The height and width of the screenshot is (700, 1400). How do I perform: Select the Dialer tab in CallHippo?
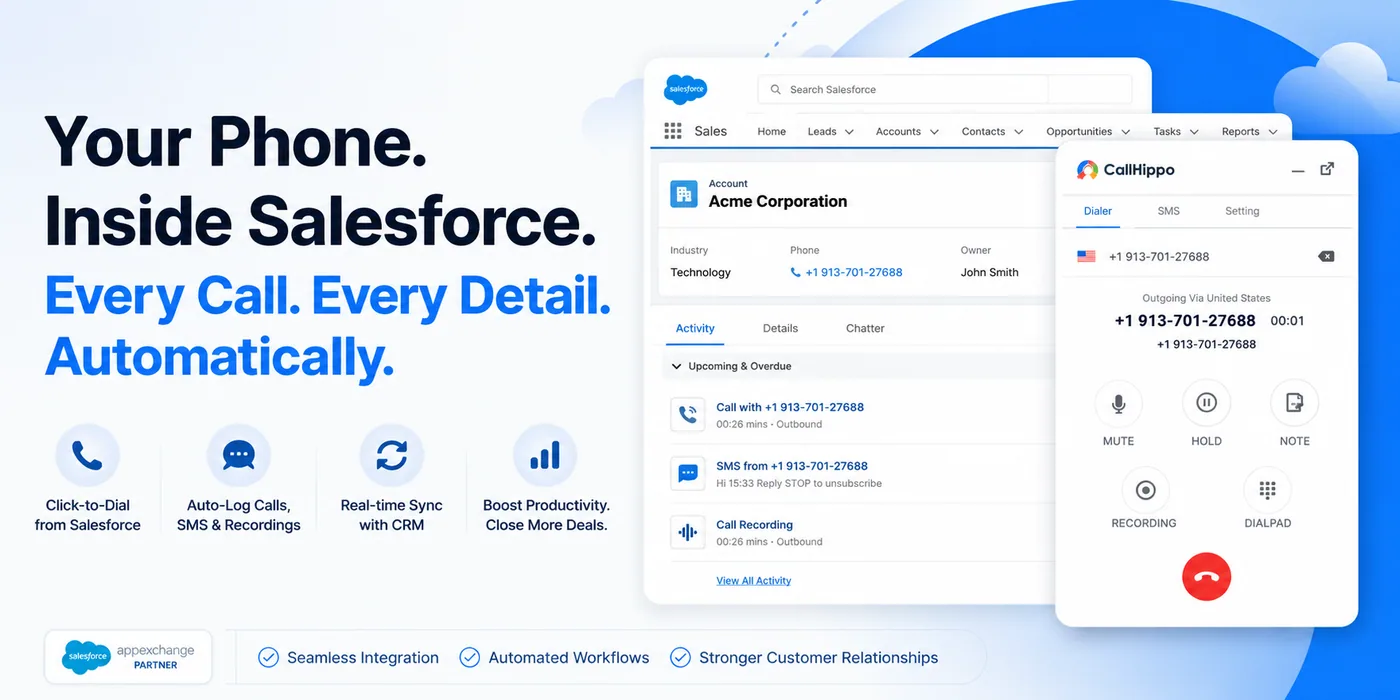tap(1098, 211)
